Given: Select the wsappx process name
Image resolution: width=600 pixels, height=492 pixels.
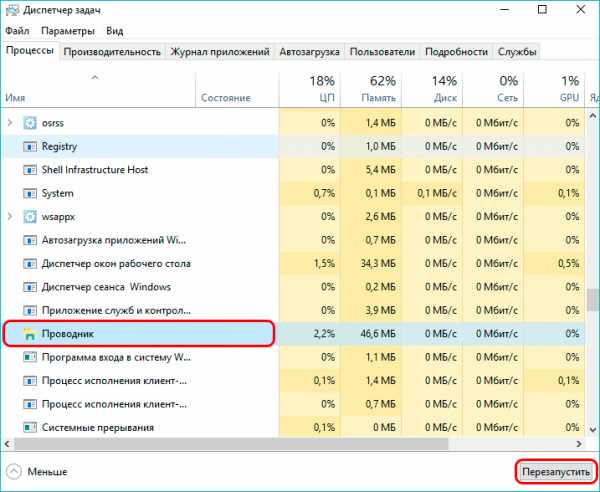Looking at the screenshot, I should pyautogui.click(x=58, y=217).
